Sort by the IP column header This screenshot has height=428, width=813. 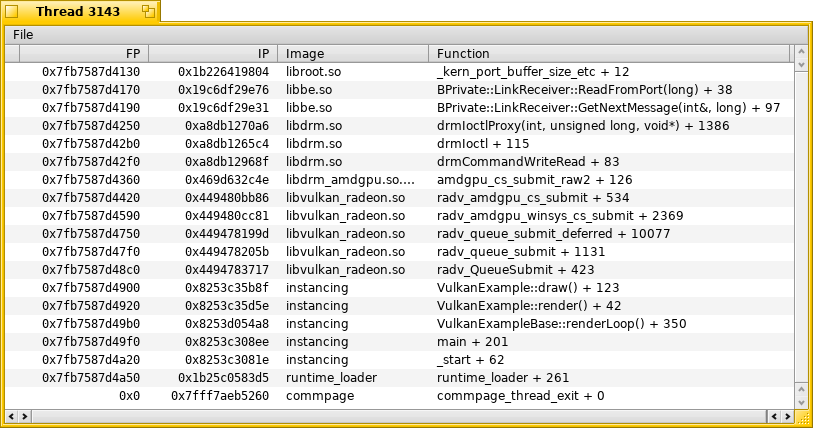213,54
